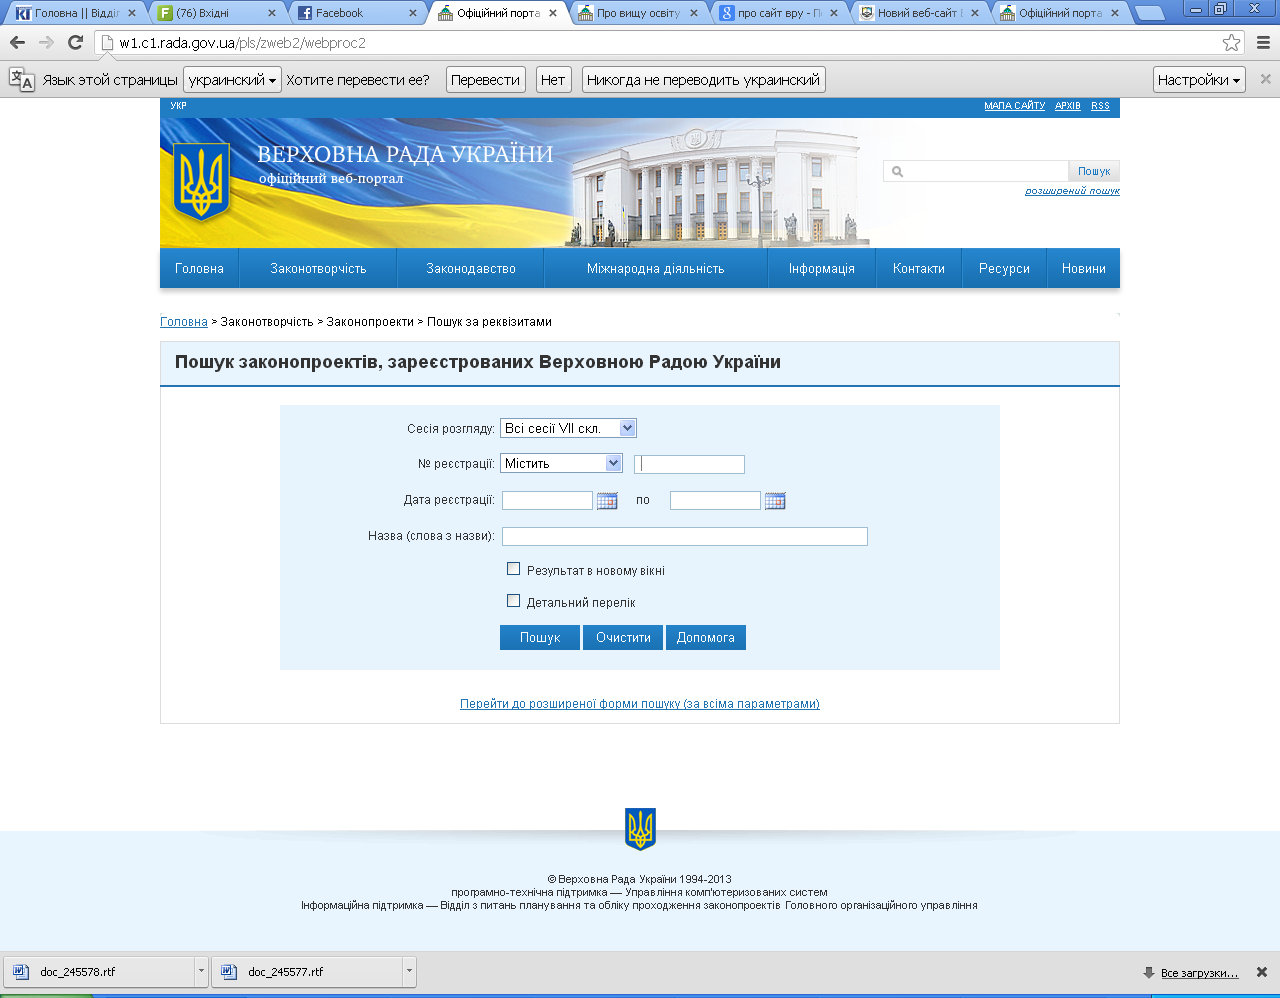1280x998 pixels.
Task: Switch to the '(76) Вхідні' tab
Action: [215, 13]
